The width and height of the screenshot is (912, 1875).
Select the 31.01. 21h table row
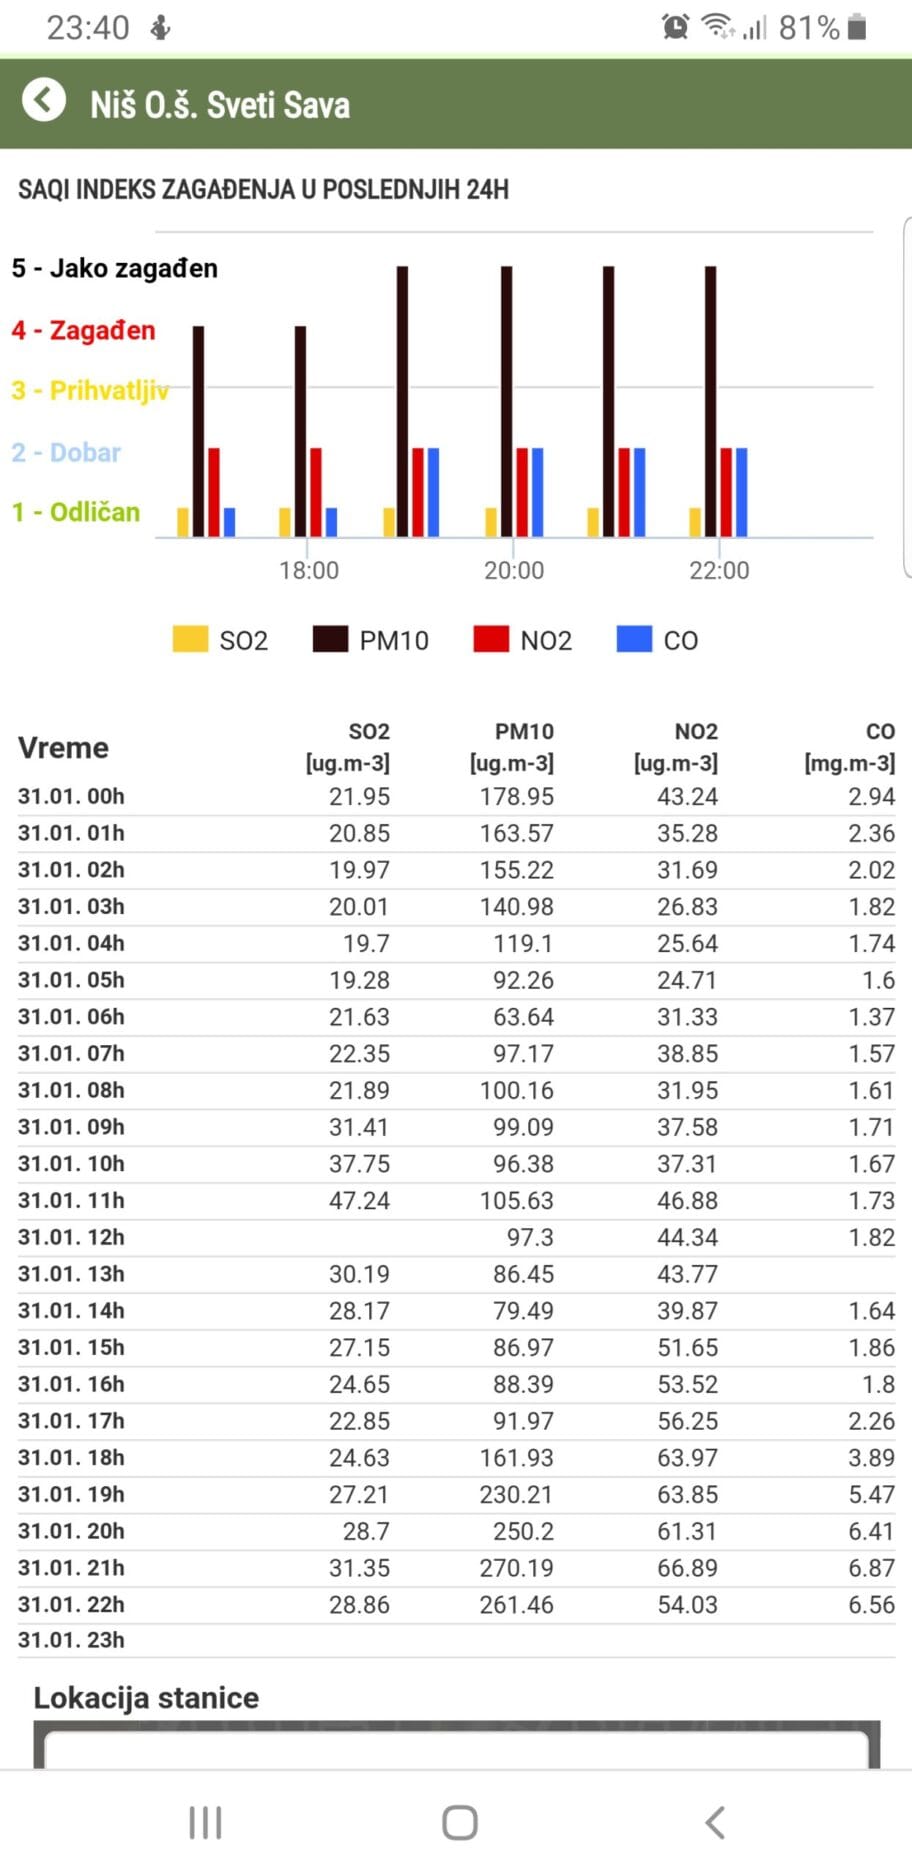tap(456, 1568)
